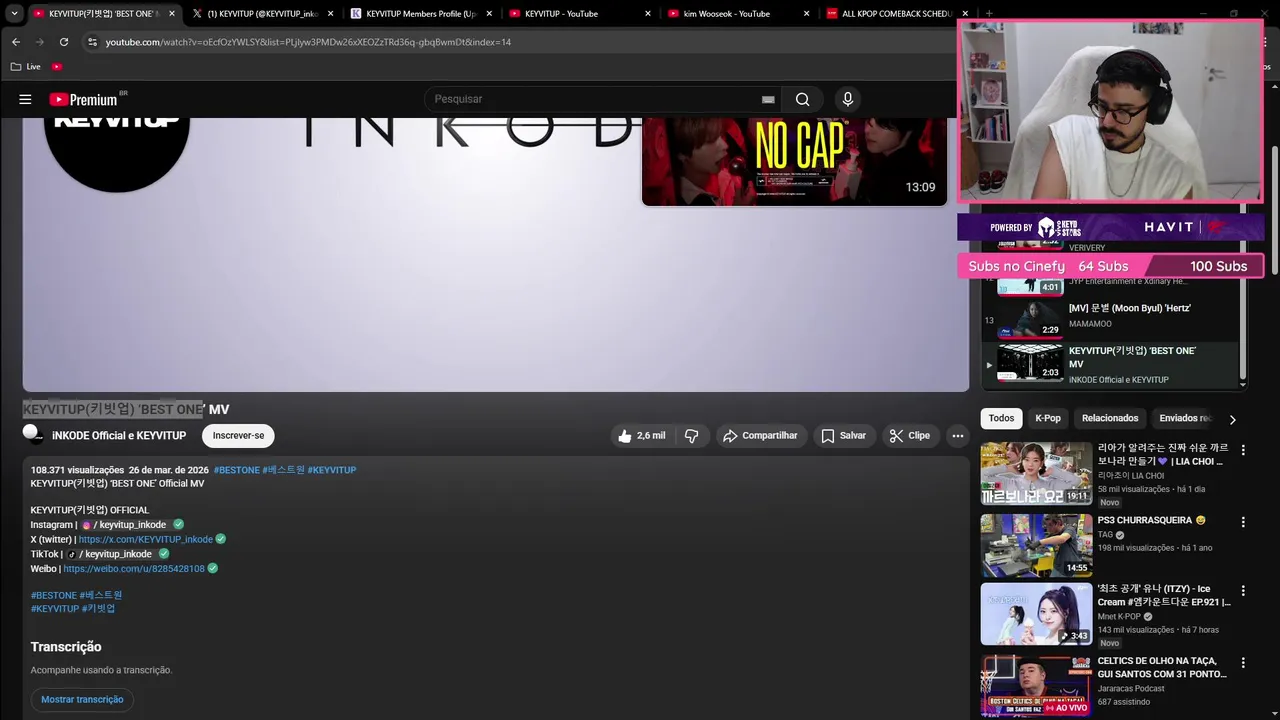1280x720 pixels.
Task: Open hashtag #BESTONE beside the date
Action: point(236,470)
